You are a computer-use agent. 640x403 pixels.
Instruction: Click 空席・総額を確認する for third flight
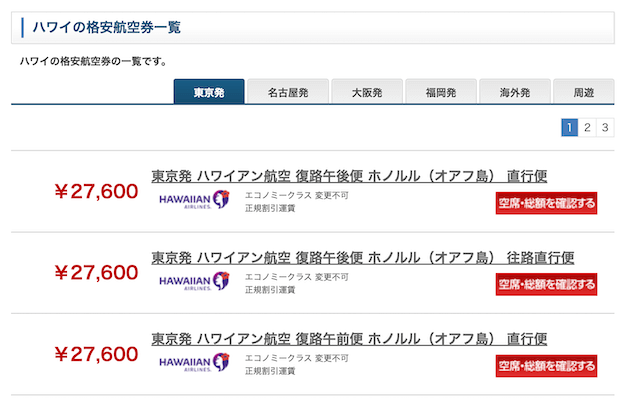tap(546, 365)
